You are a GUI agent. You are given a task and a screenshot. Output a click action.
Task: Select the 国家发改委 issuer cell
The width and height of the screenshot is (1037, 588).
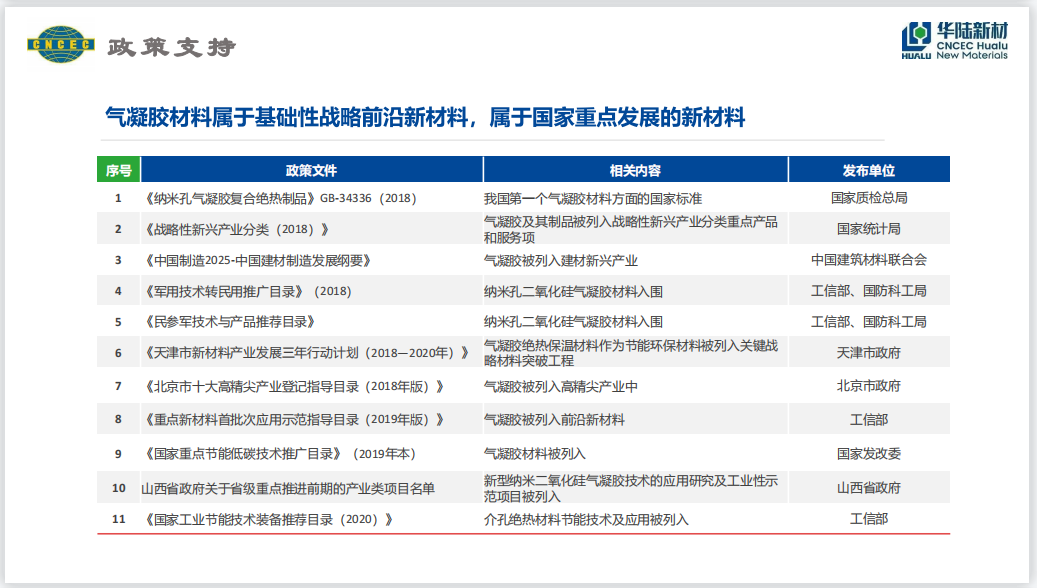pyautogui.click(x=868, y=453)
